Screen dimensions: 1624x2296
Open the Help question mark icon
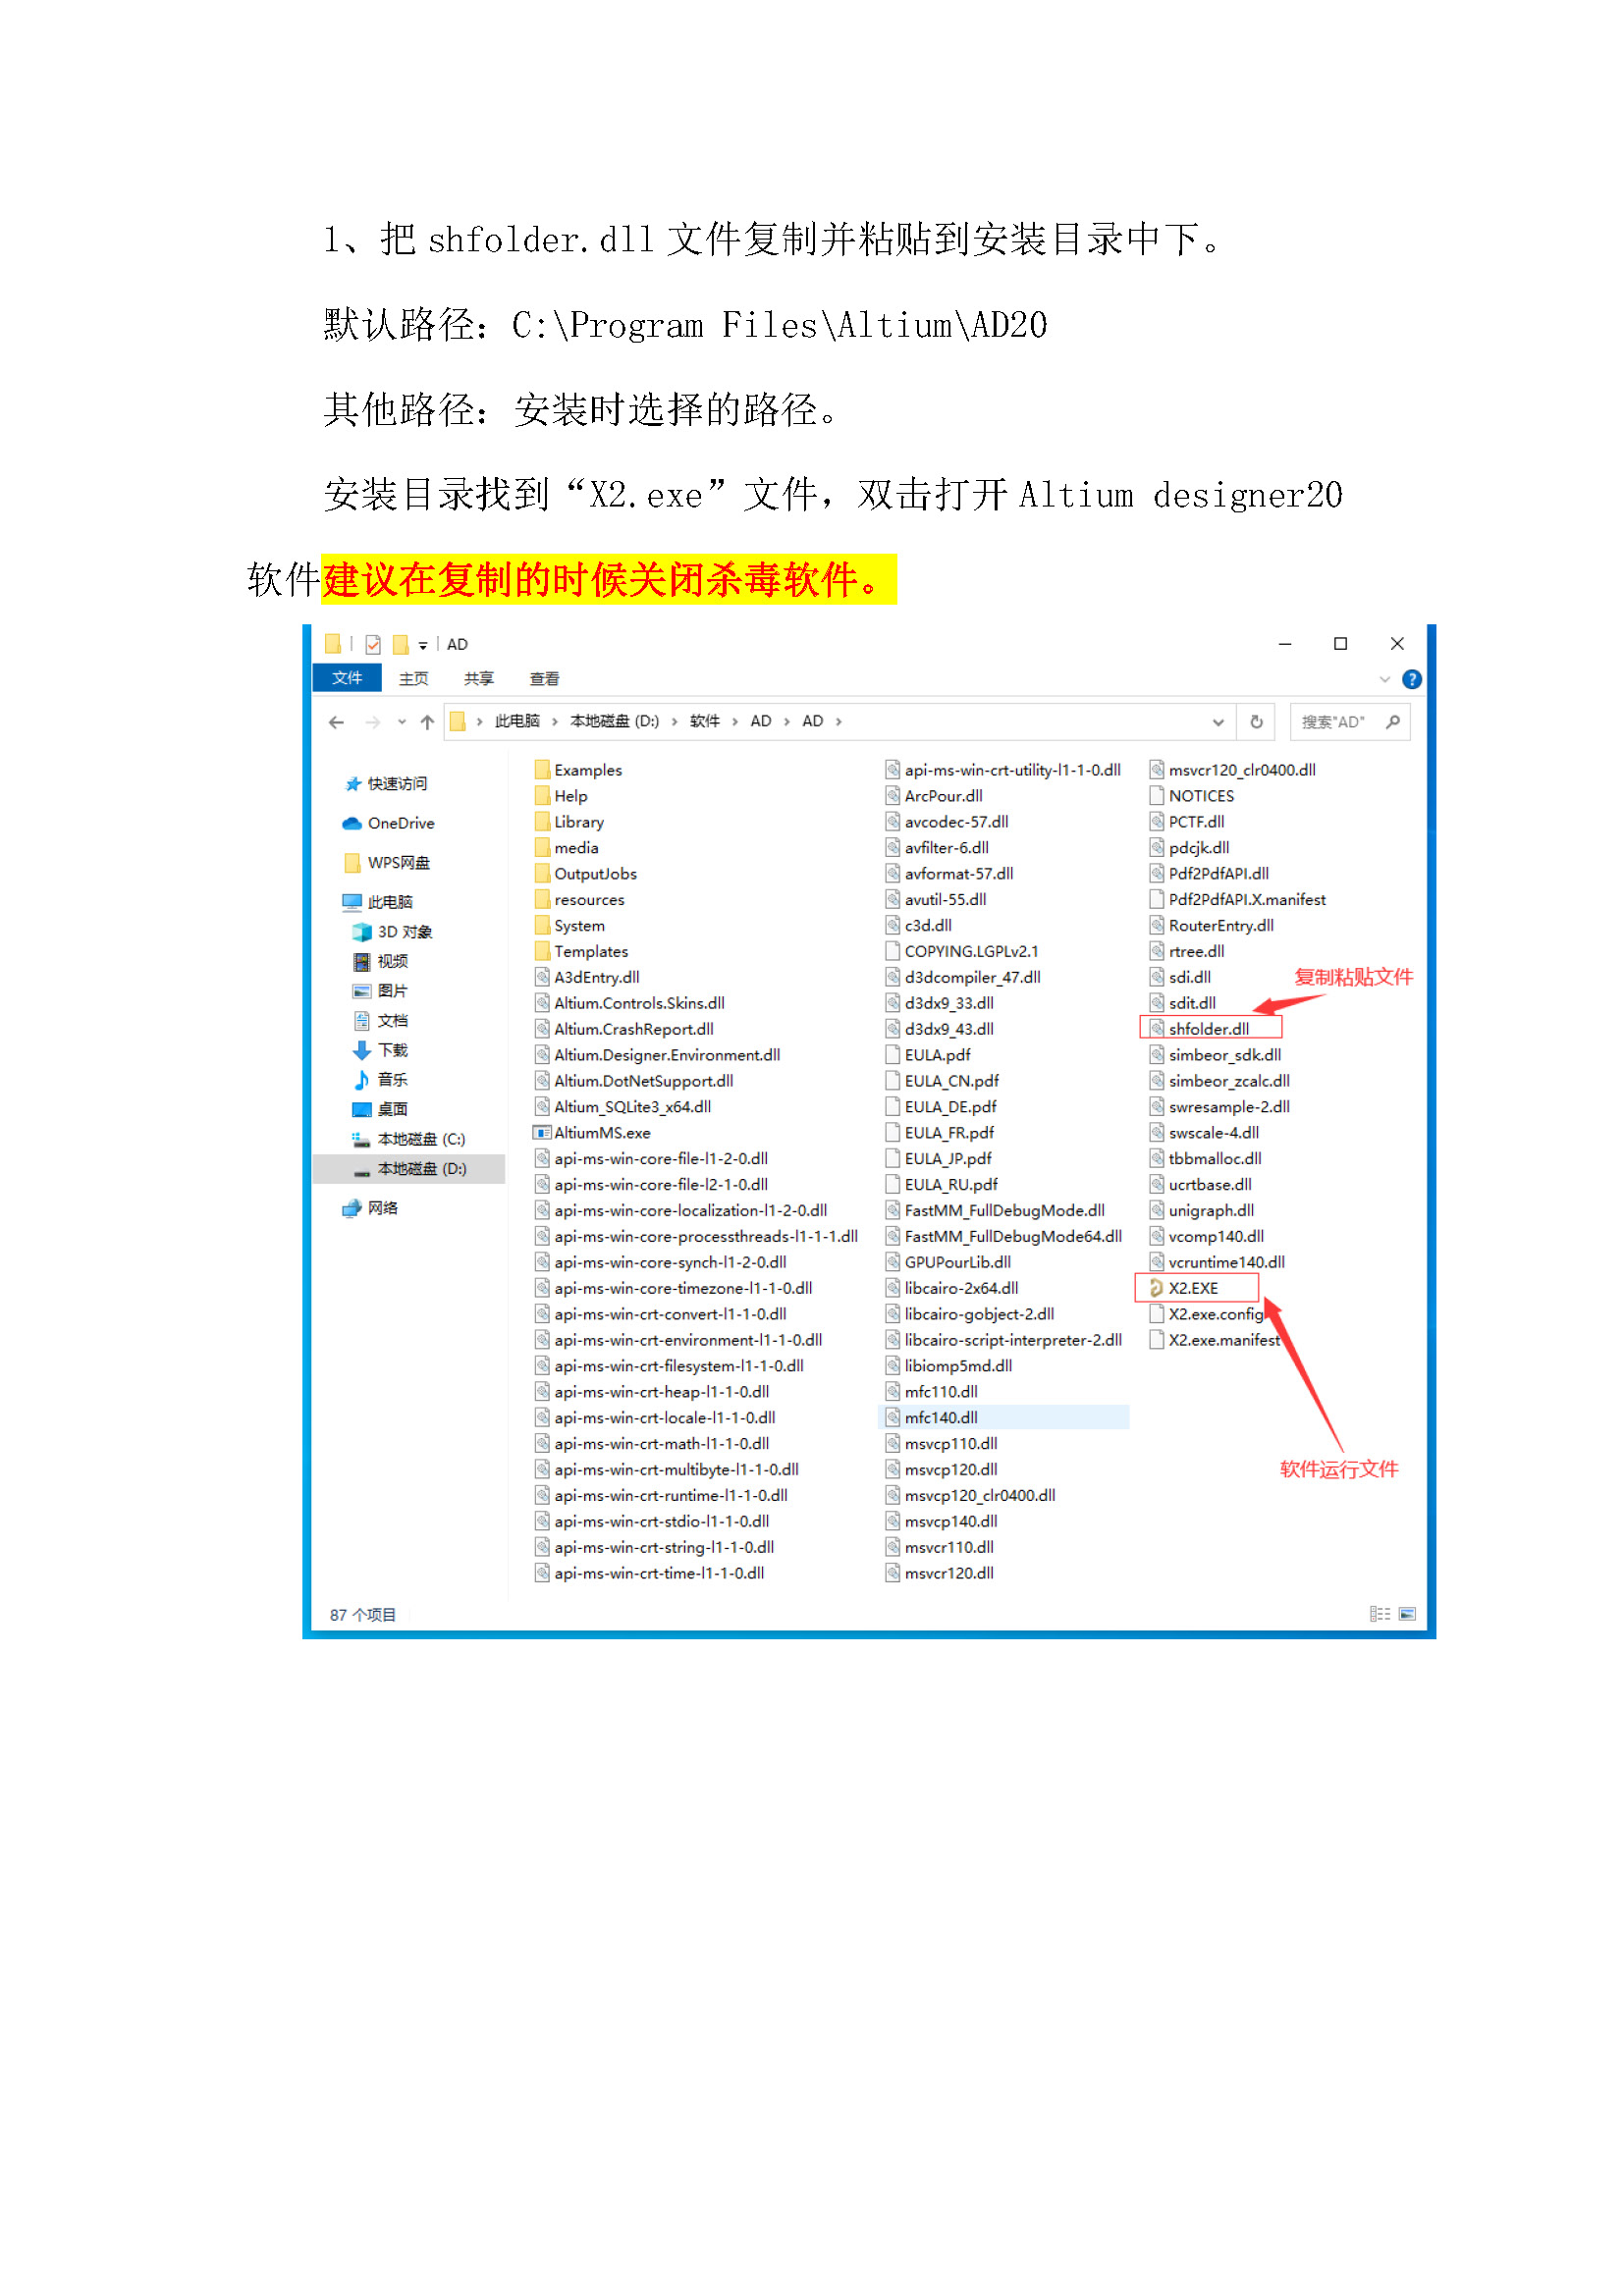pos(1412,680)
